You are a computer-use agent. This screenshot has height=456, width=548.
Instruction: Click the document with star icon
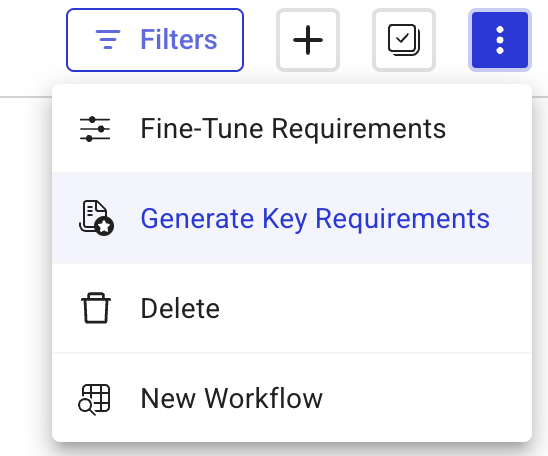point(96,218)
